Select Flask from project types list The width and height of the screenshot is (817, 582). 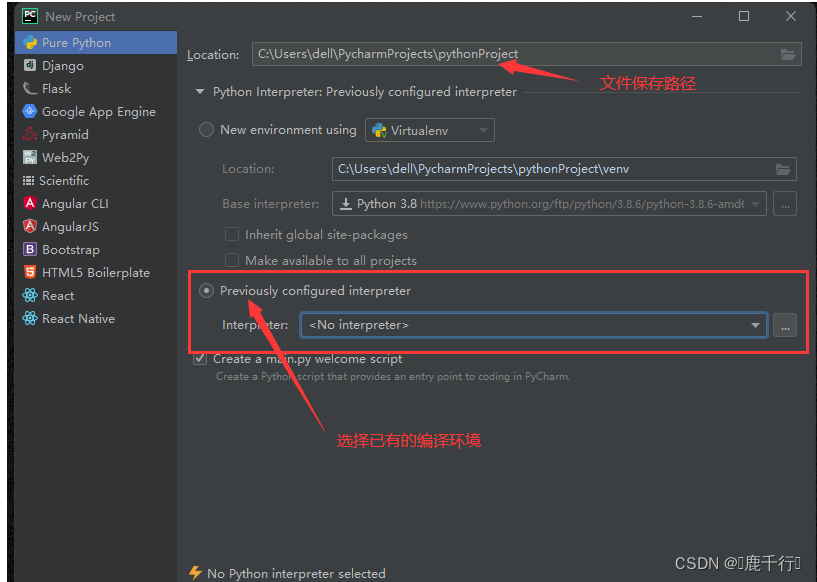point(96,89)
